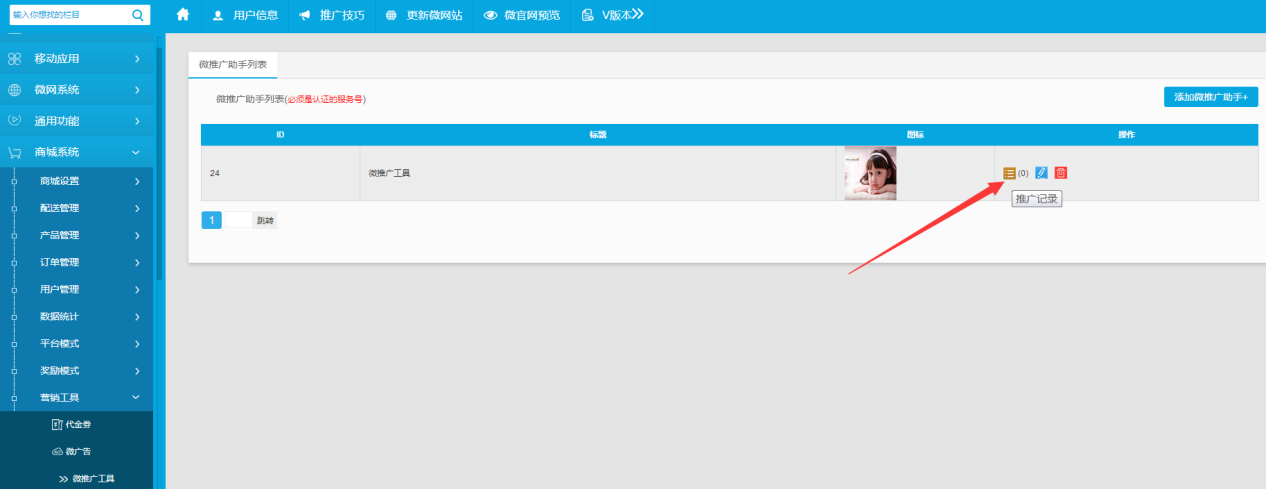Click 更新微网站 globe icon item
This screenshot has width=1266, height=489.
pyautogui.click(x=424, y=16)
